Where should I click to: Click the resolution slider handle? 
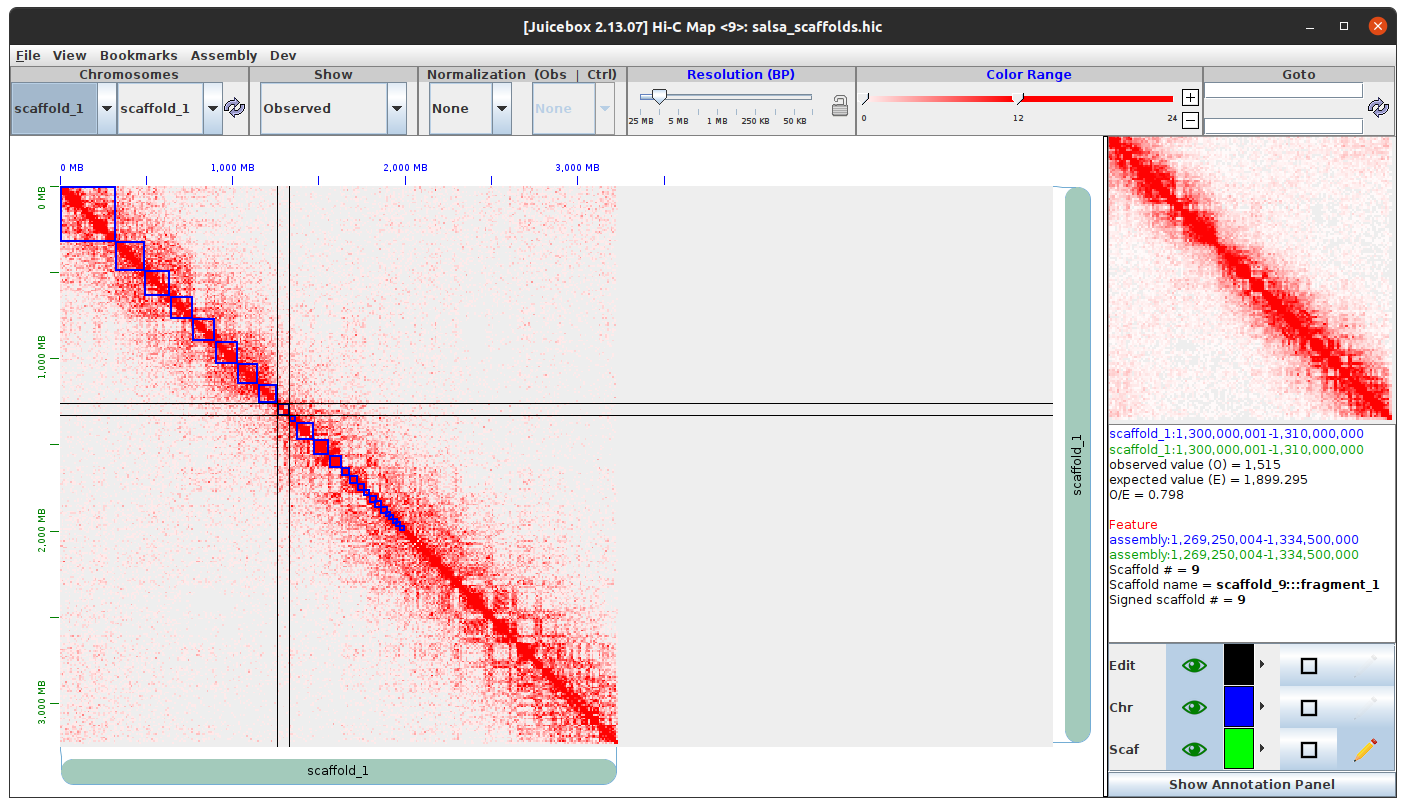pos(659,97)
